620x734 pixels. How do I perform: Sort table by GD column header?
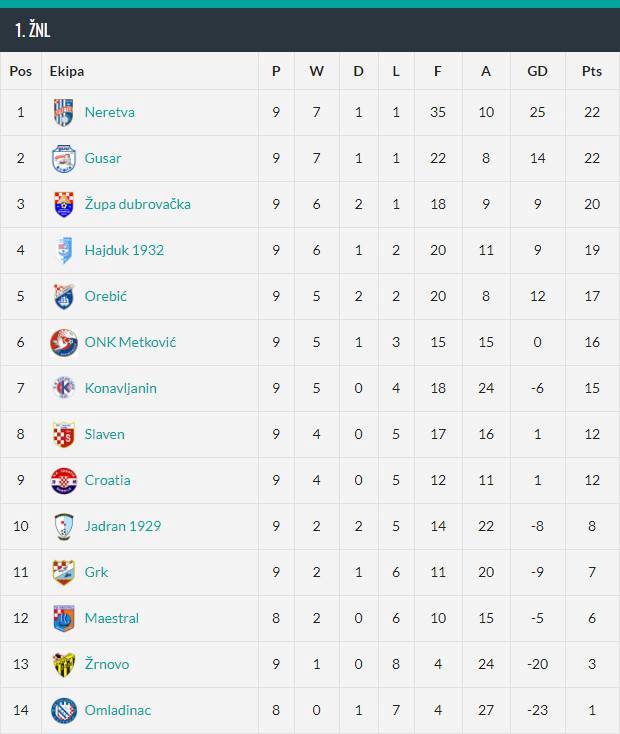[x=537, y=71]
